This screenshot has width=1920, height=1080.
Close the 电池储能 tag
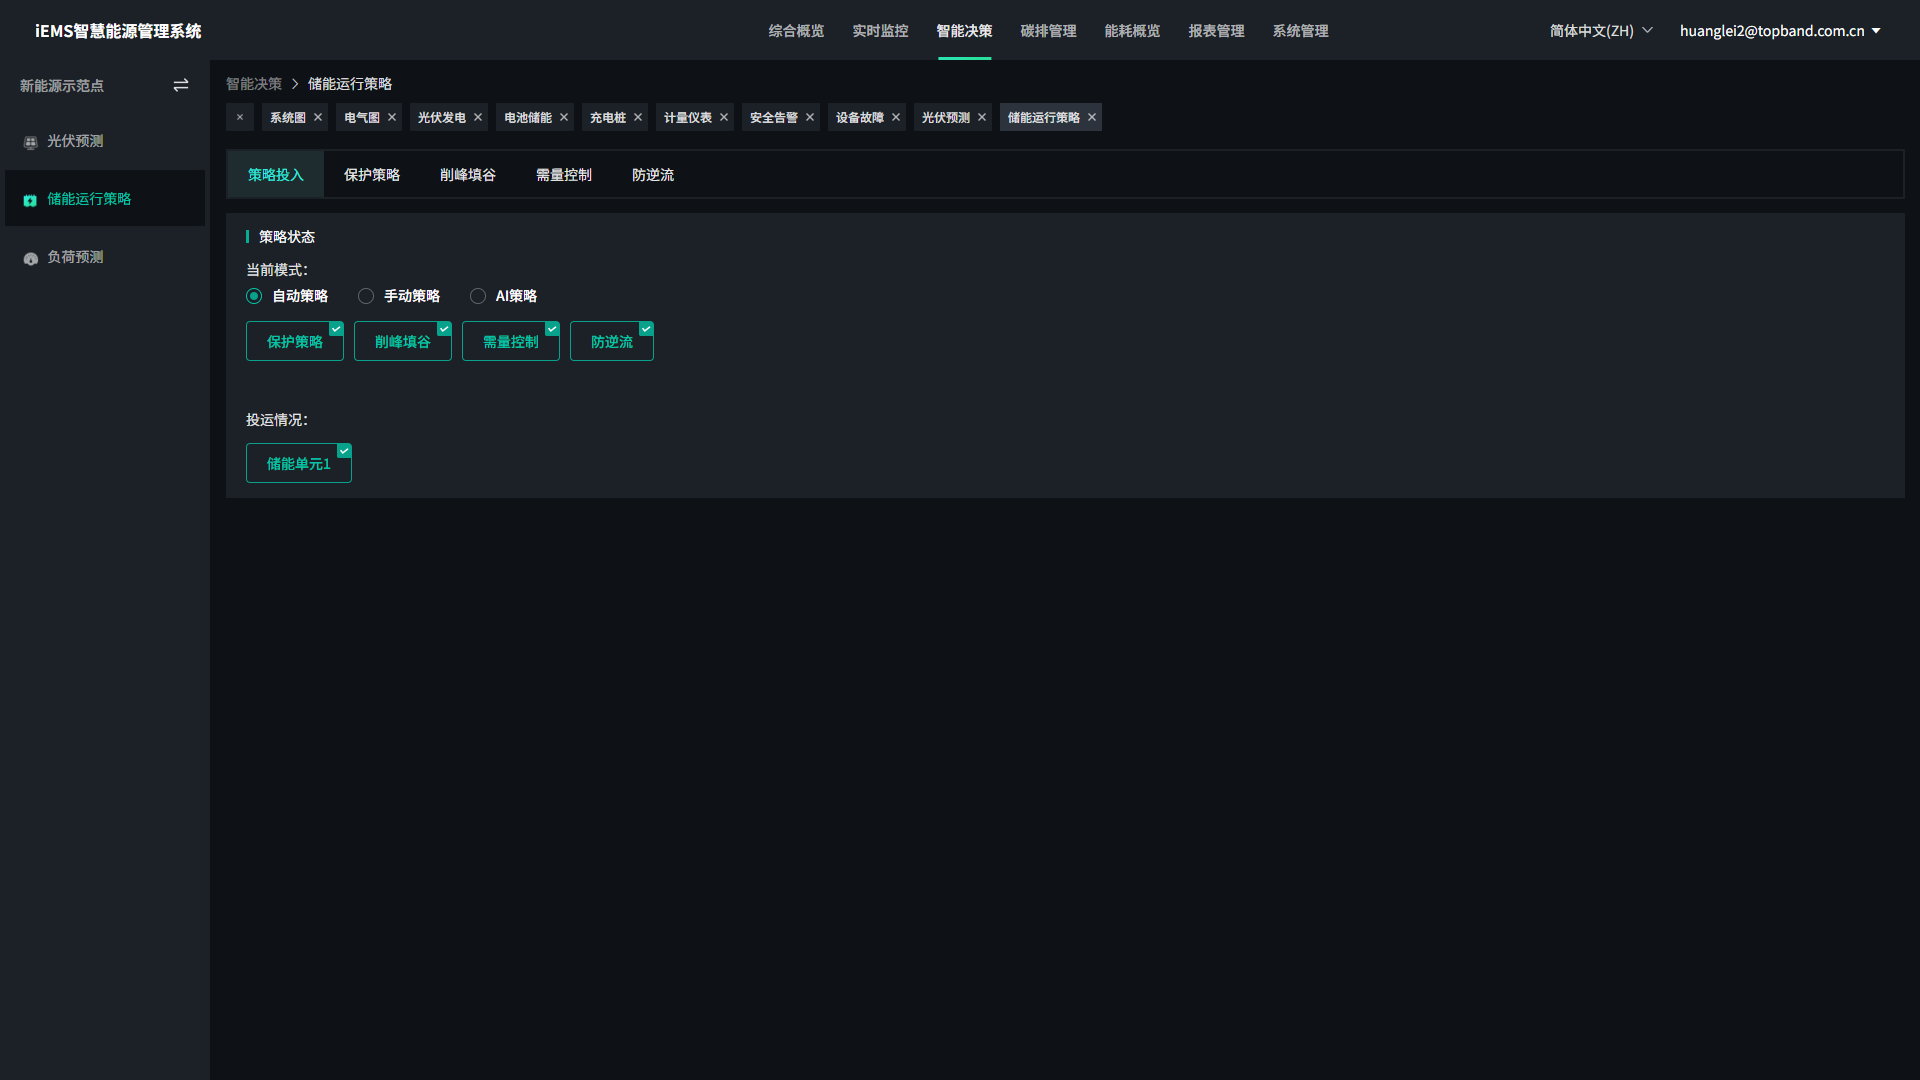tap(564, 118)
